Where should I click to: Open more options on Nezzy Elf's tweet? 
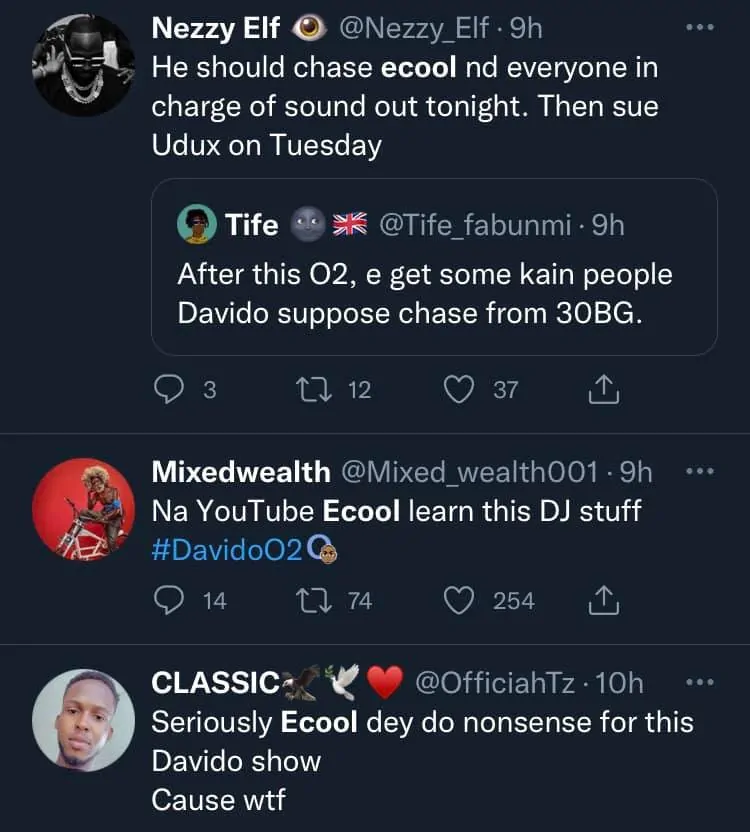[701, 29]
